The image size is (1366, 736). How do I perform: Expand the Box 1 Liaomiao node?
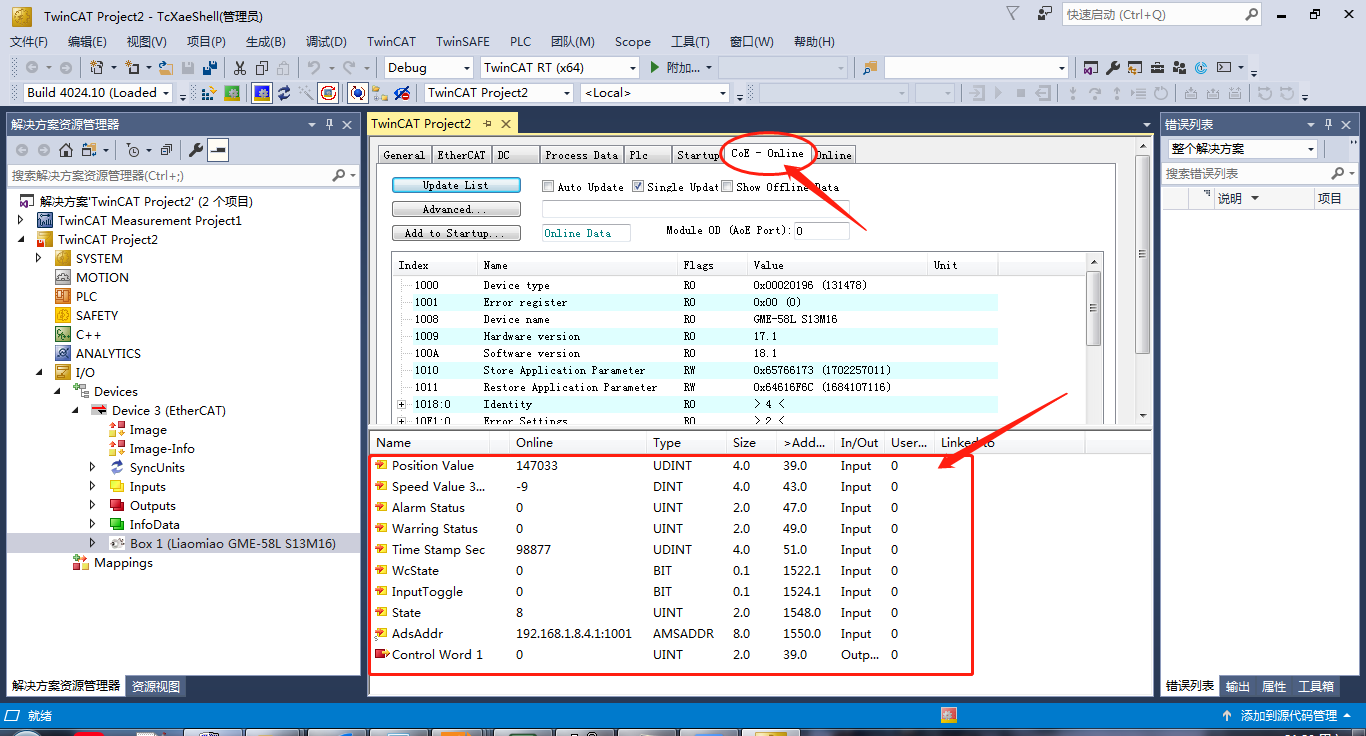coord(94,543)
